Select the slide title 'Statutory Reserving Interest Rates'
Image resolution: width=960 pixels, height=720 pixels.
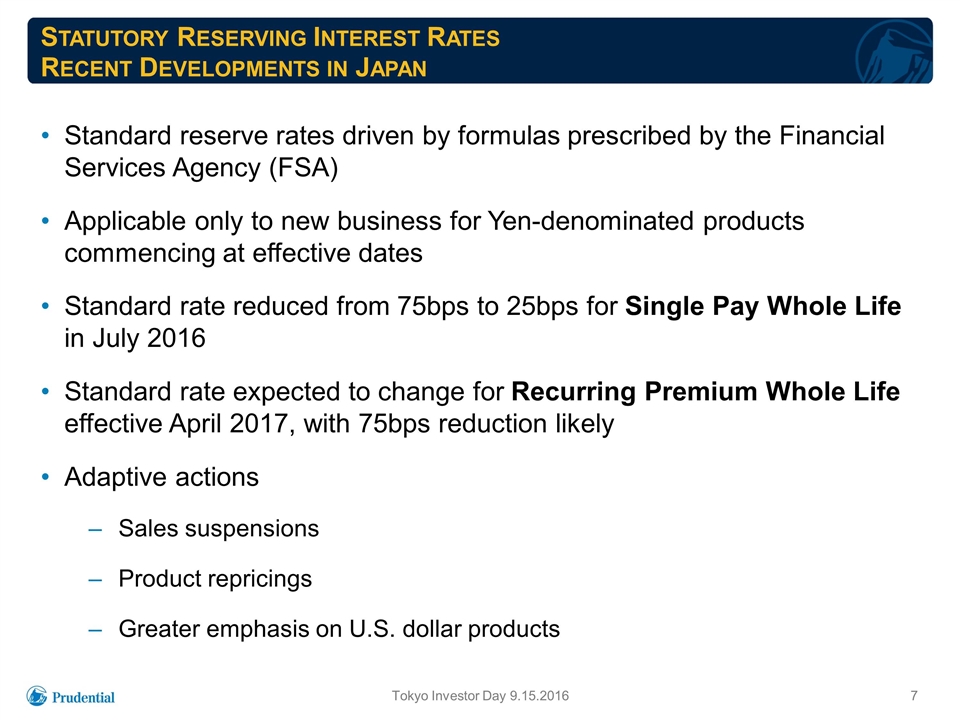coord(270,37)
